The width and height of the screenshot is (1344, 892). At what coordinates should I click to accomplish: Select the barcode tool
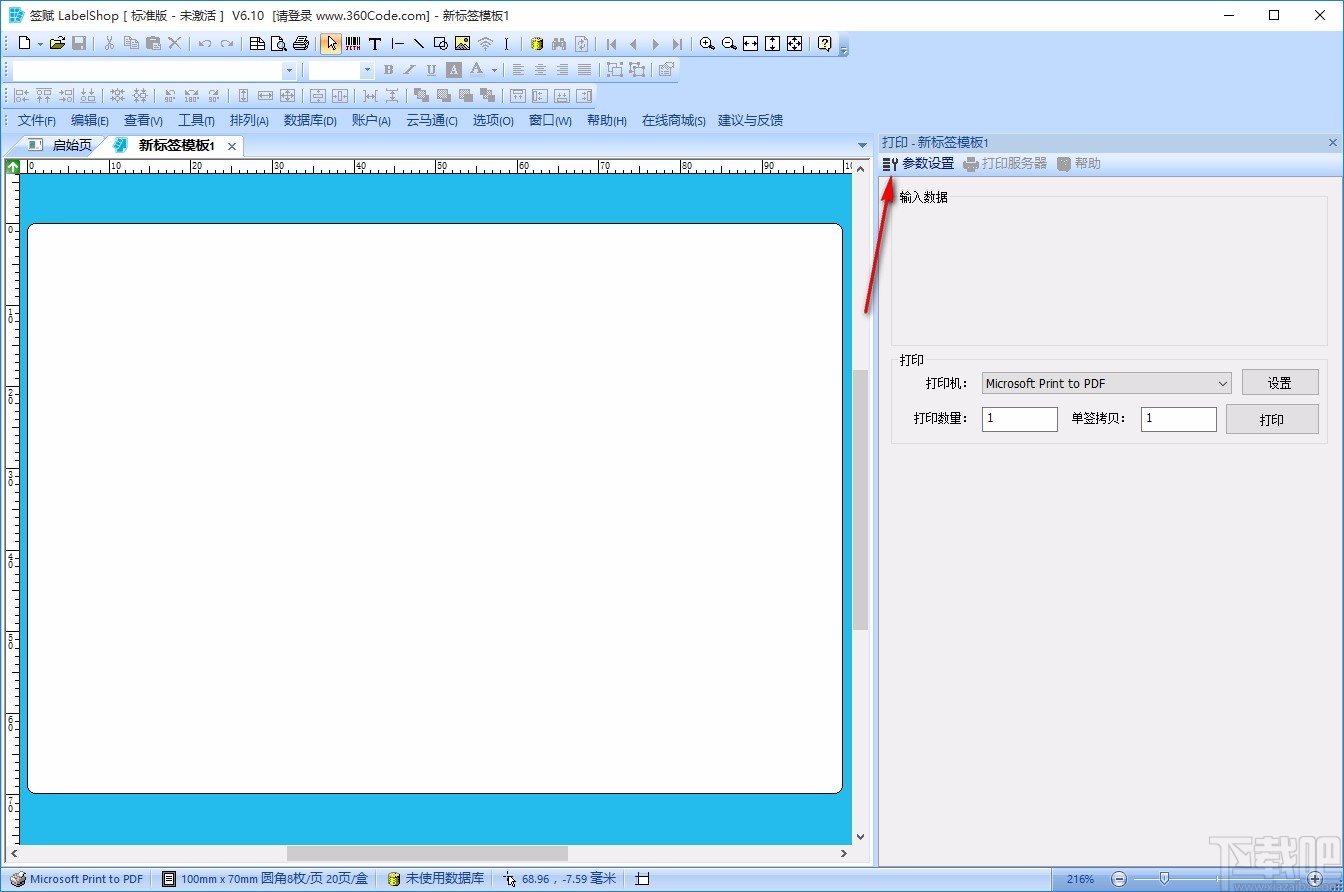click(x=353, y=44)
